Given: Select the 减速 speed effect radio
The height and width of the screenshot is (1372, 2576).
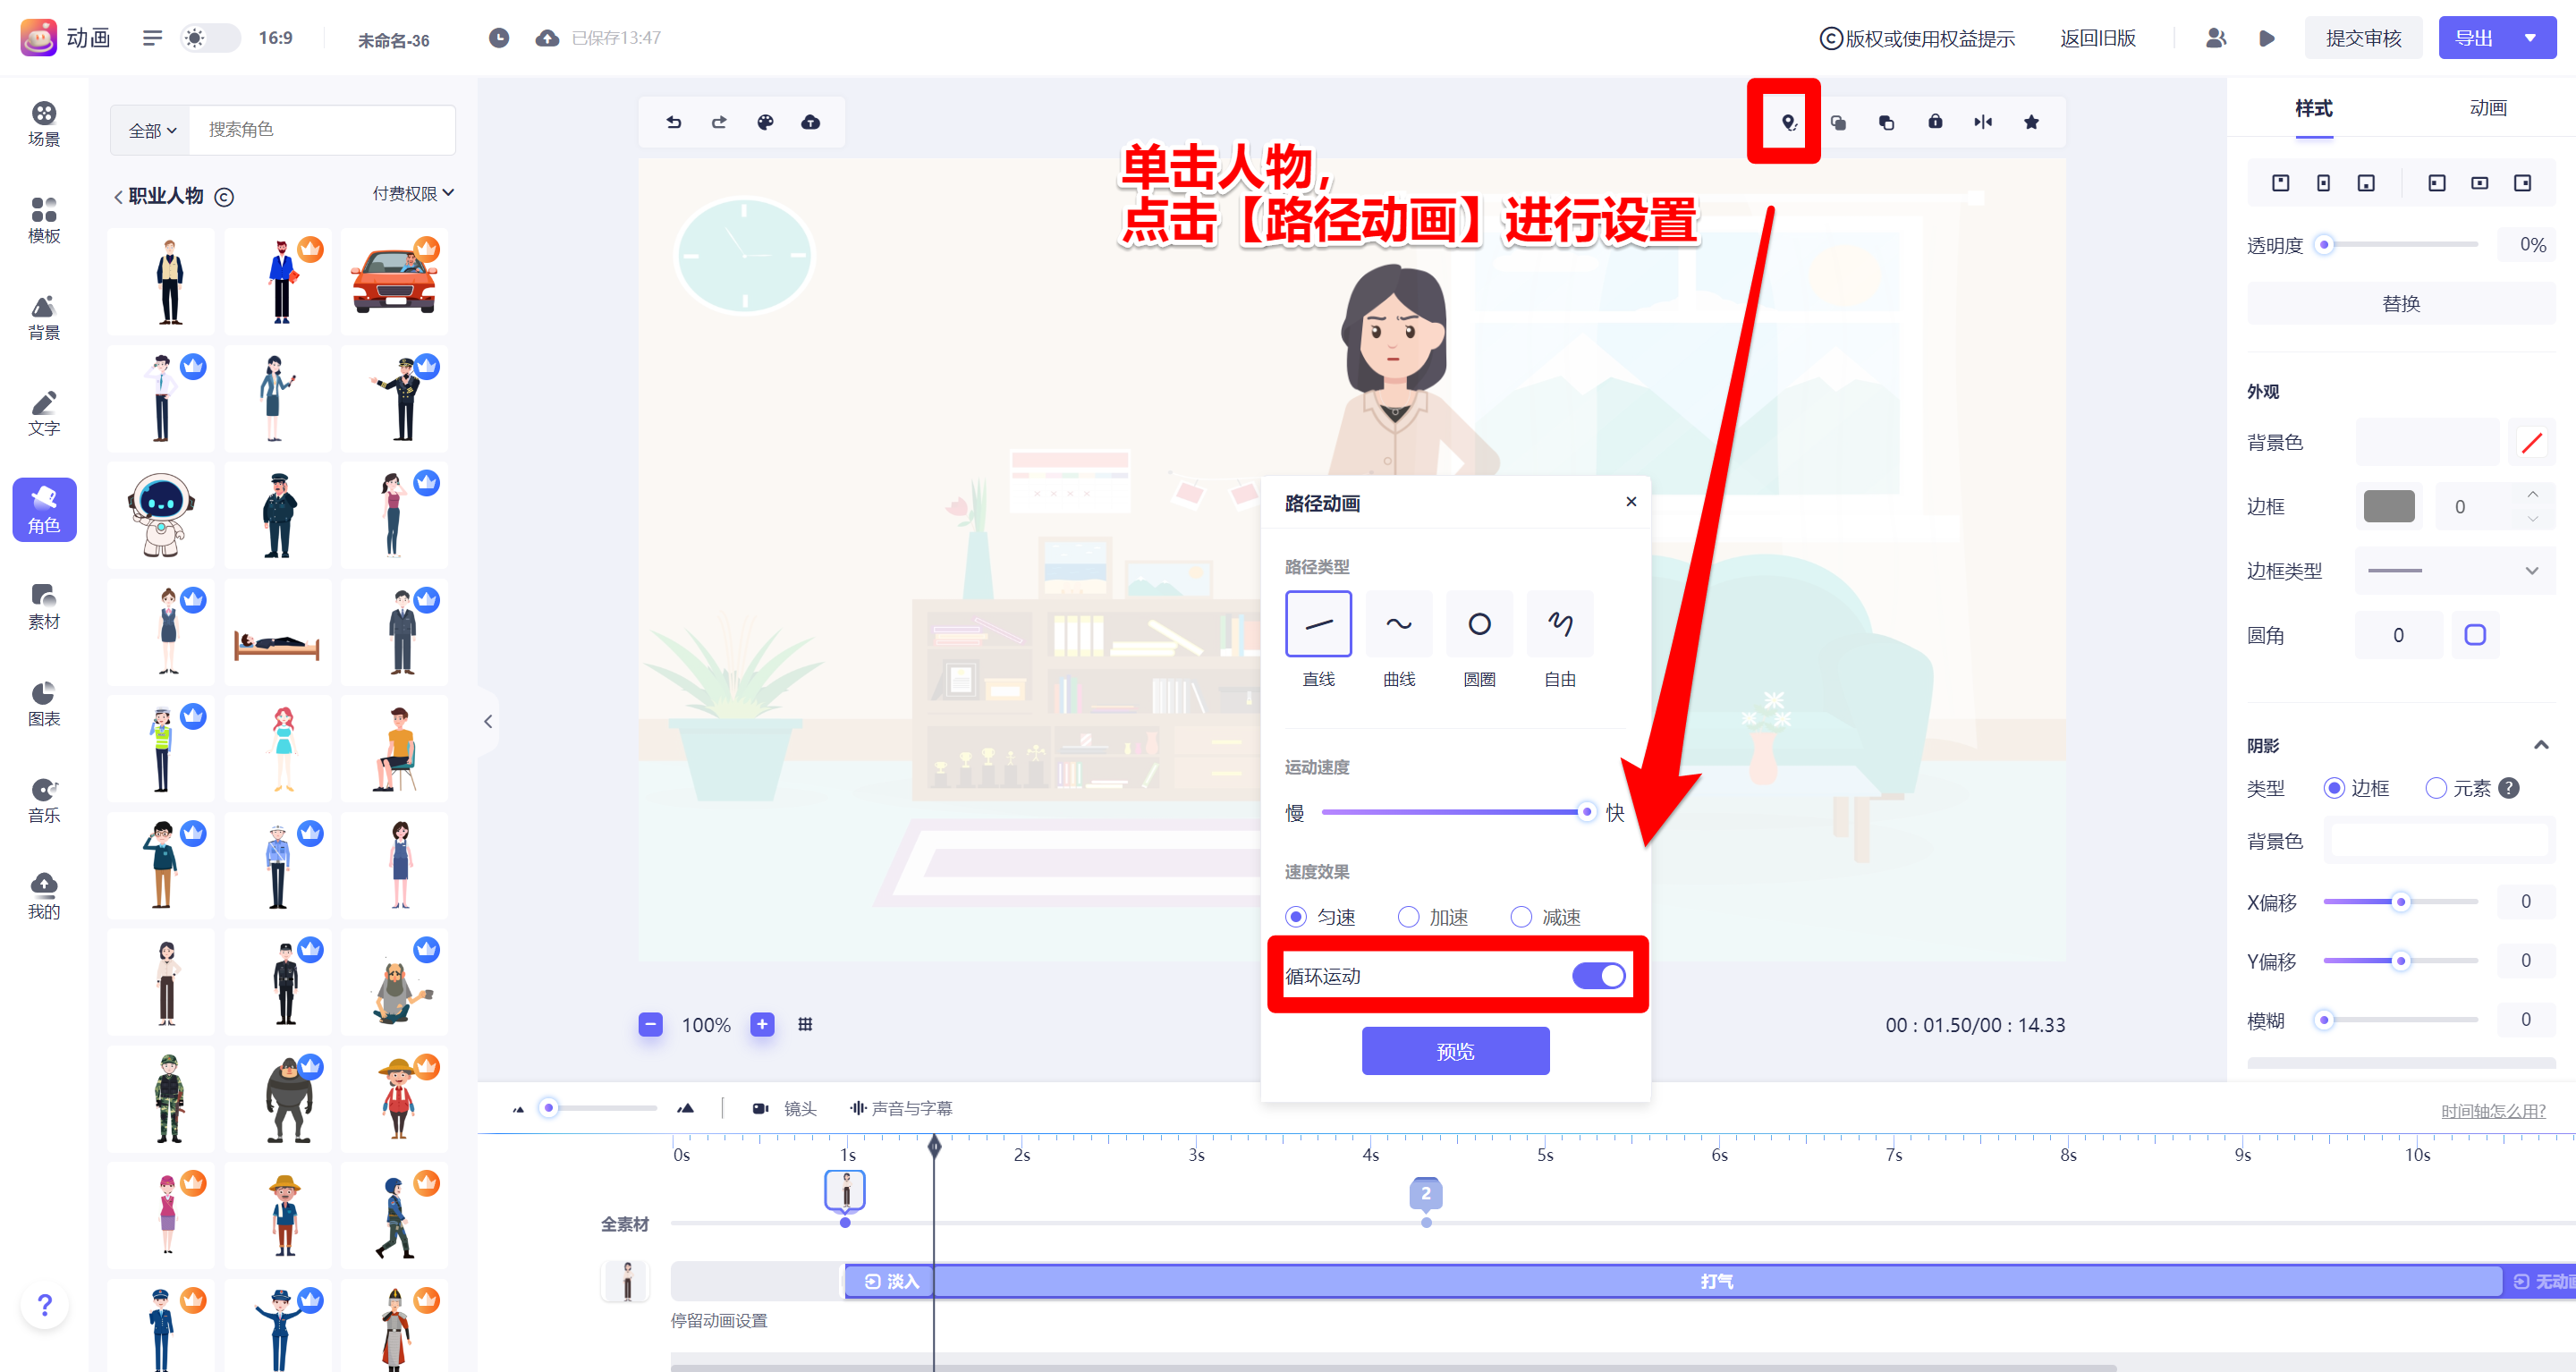Looking at the screenshot, I should (x=1521, y=916).
